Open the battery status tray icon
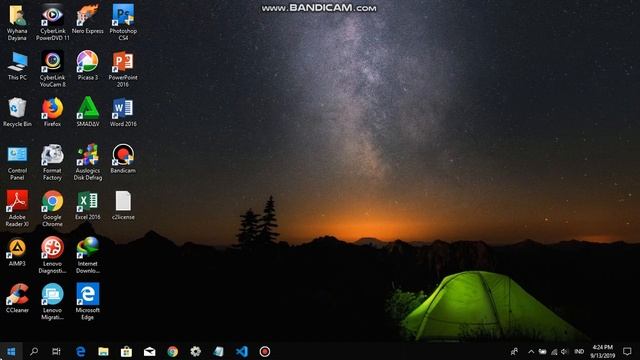The image size is (640, 360). coord(542,351)
